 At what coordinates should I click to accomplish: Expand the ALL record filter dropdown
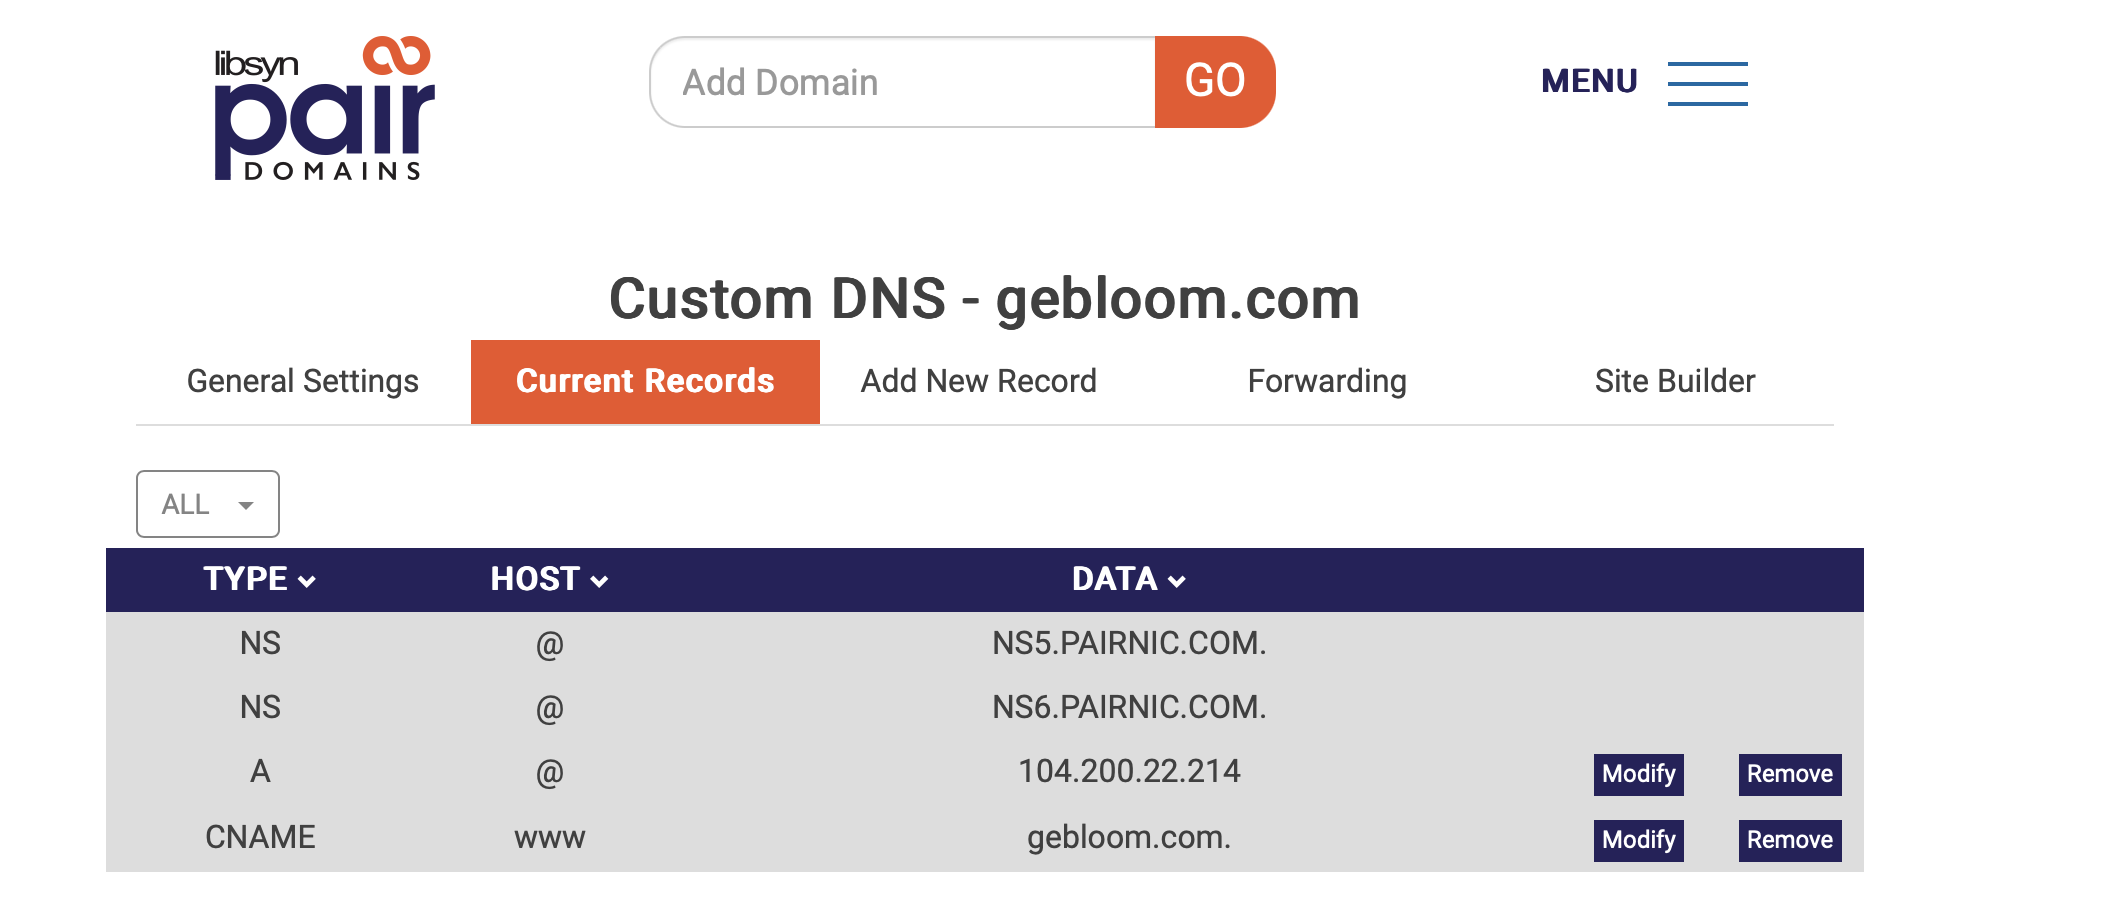208,504
